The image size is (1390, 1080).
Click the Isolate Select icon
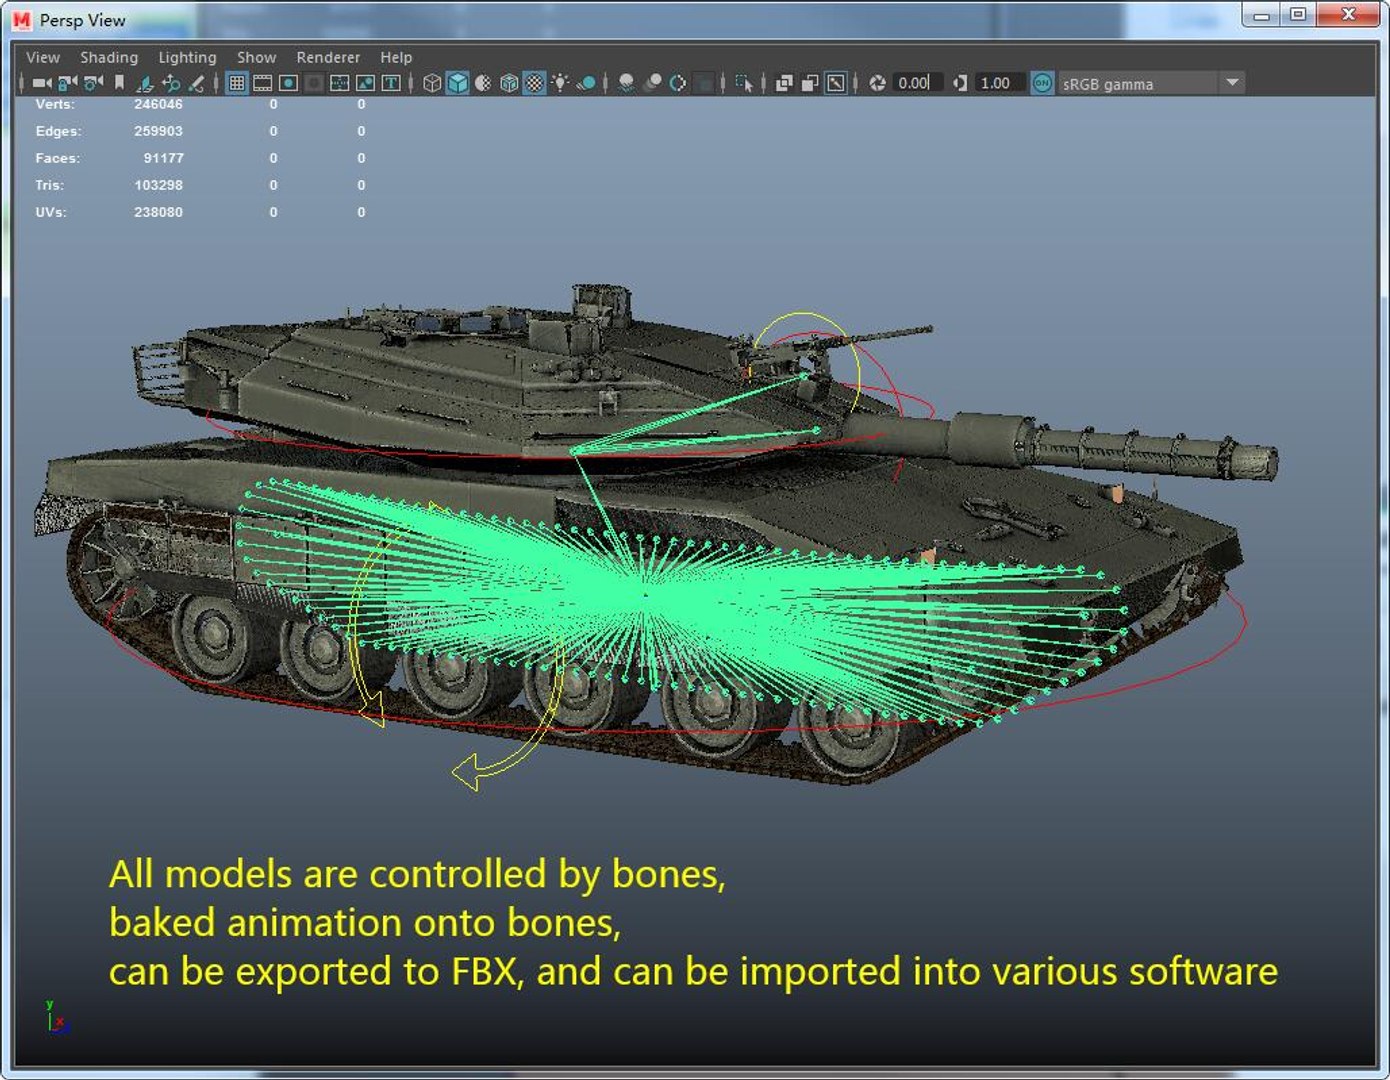click(744, 83)
